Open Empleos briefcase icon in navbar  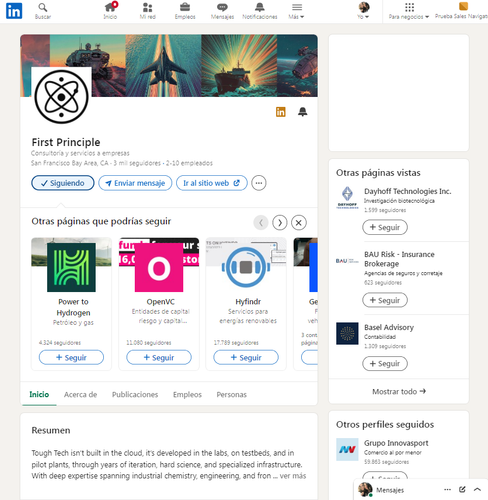pos(185,11)
